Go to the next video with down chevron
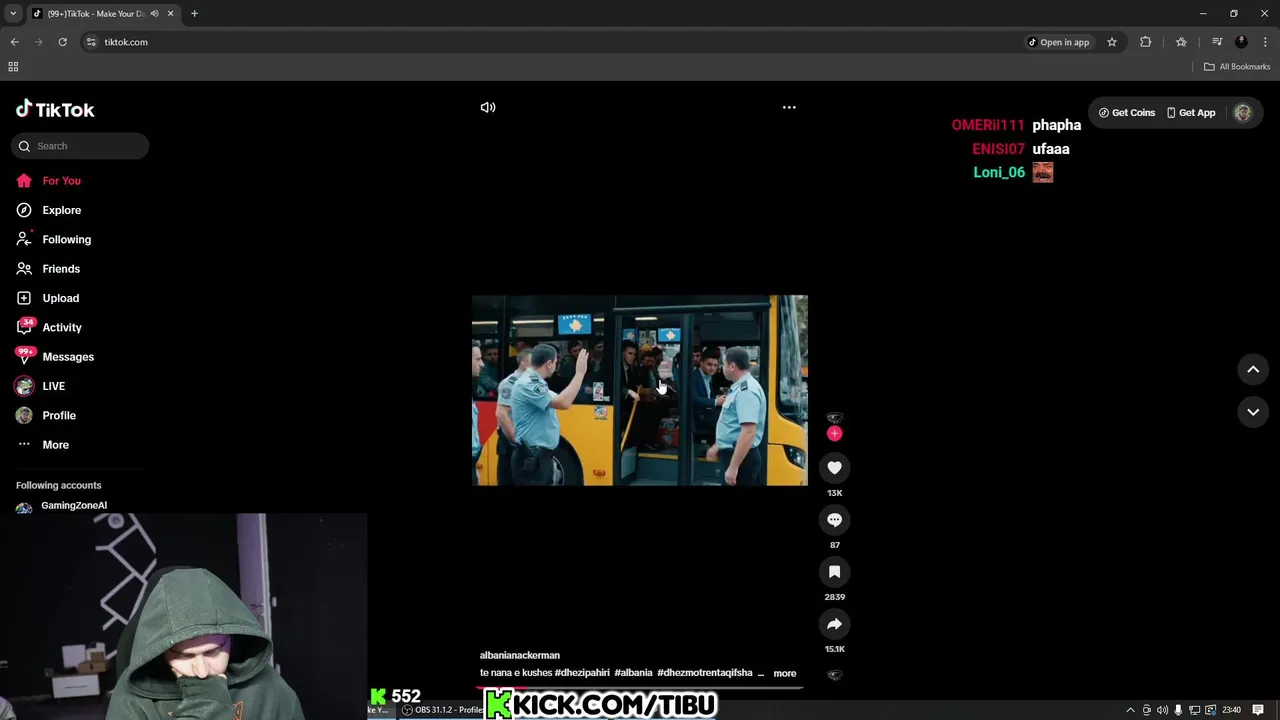 (1253, 412)
